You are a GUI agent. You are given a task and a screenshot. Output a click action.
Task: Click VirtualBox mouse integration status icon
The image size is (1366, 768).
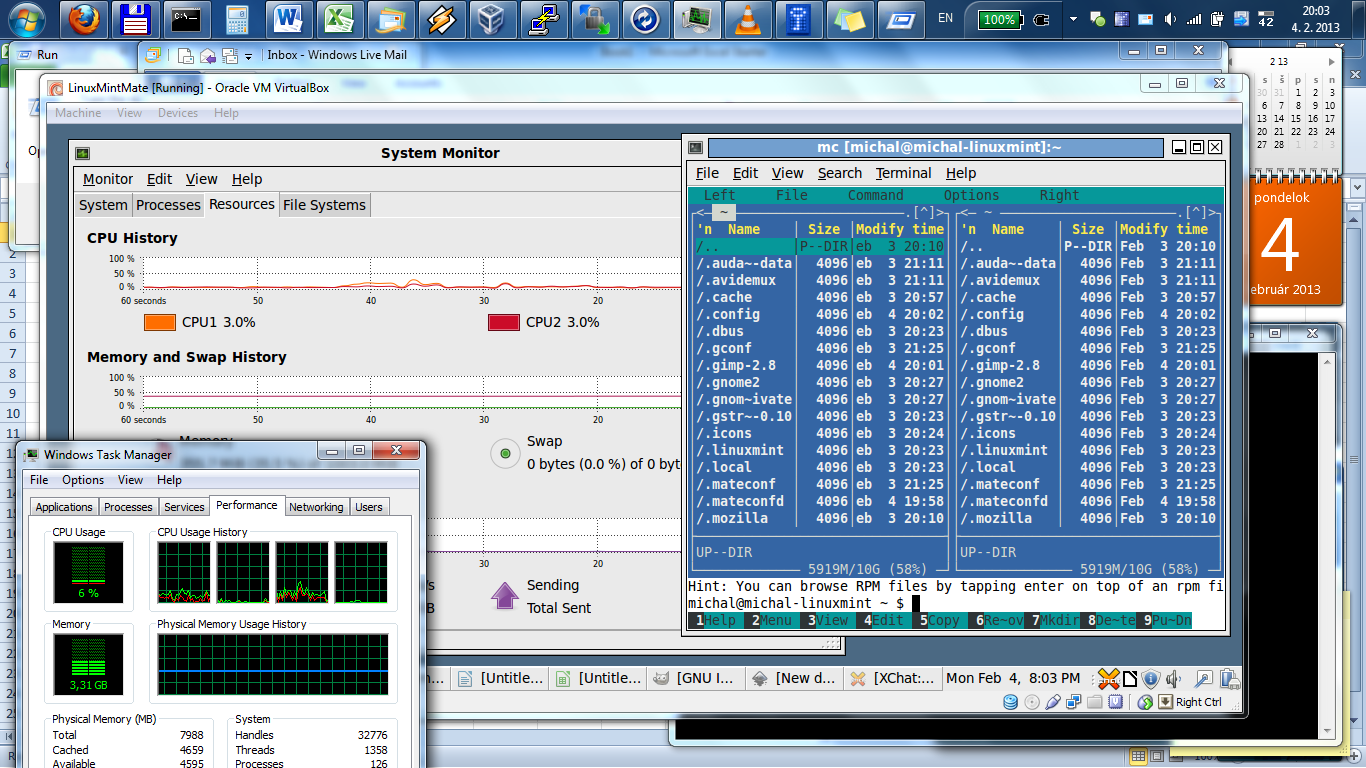pos(1146,702)
